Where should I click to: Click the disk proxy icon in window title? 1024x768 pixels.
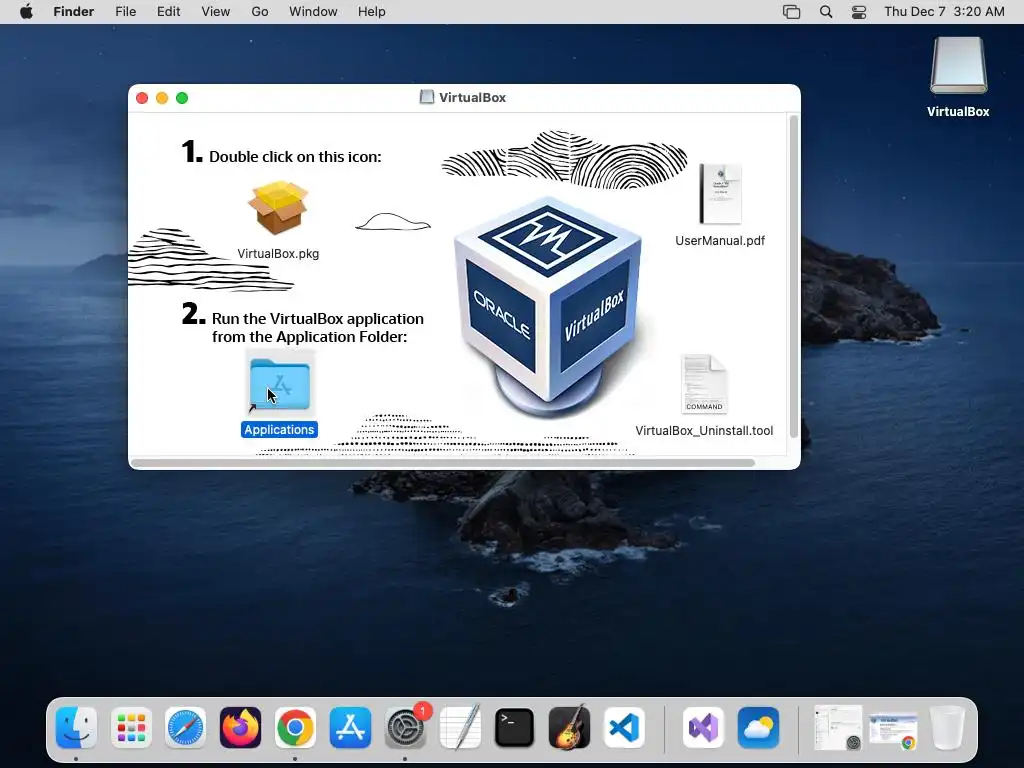click(426, 97)
